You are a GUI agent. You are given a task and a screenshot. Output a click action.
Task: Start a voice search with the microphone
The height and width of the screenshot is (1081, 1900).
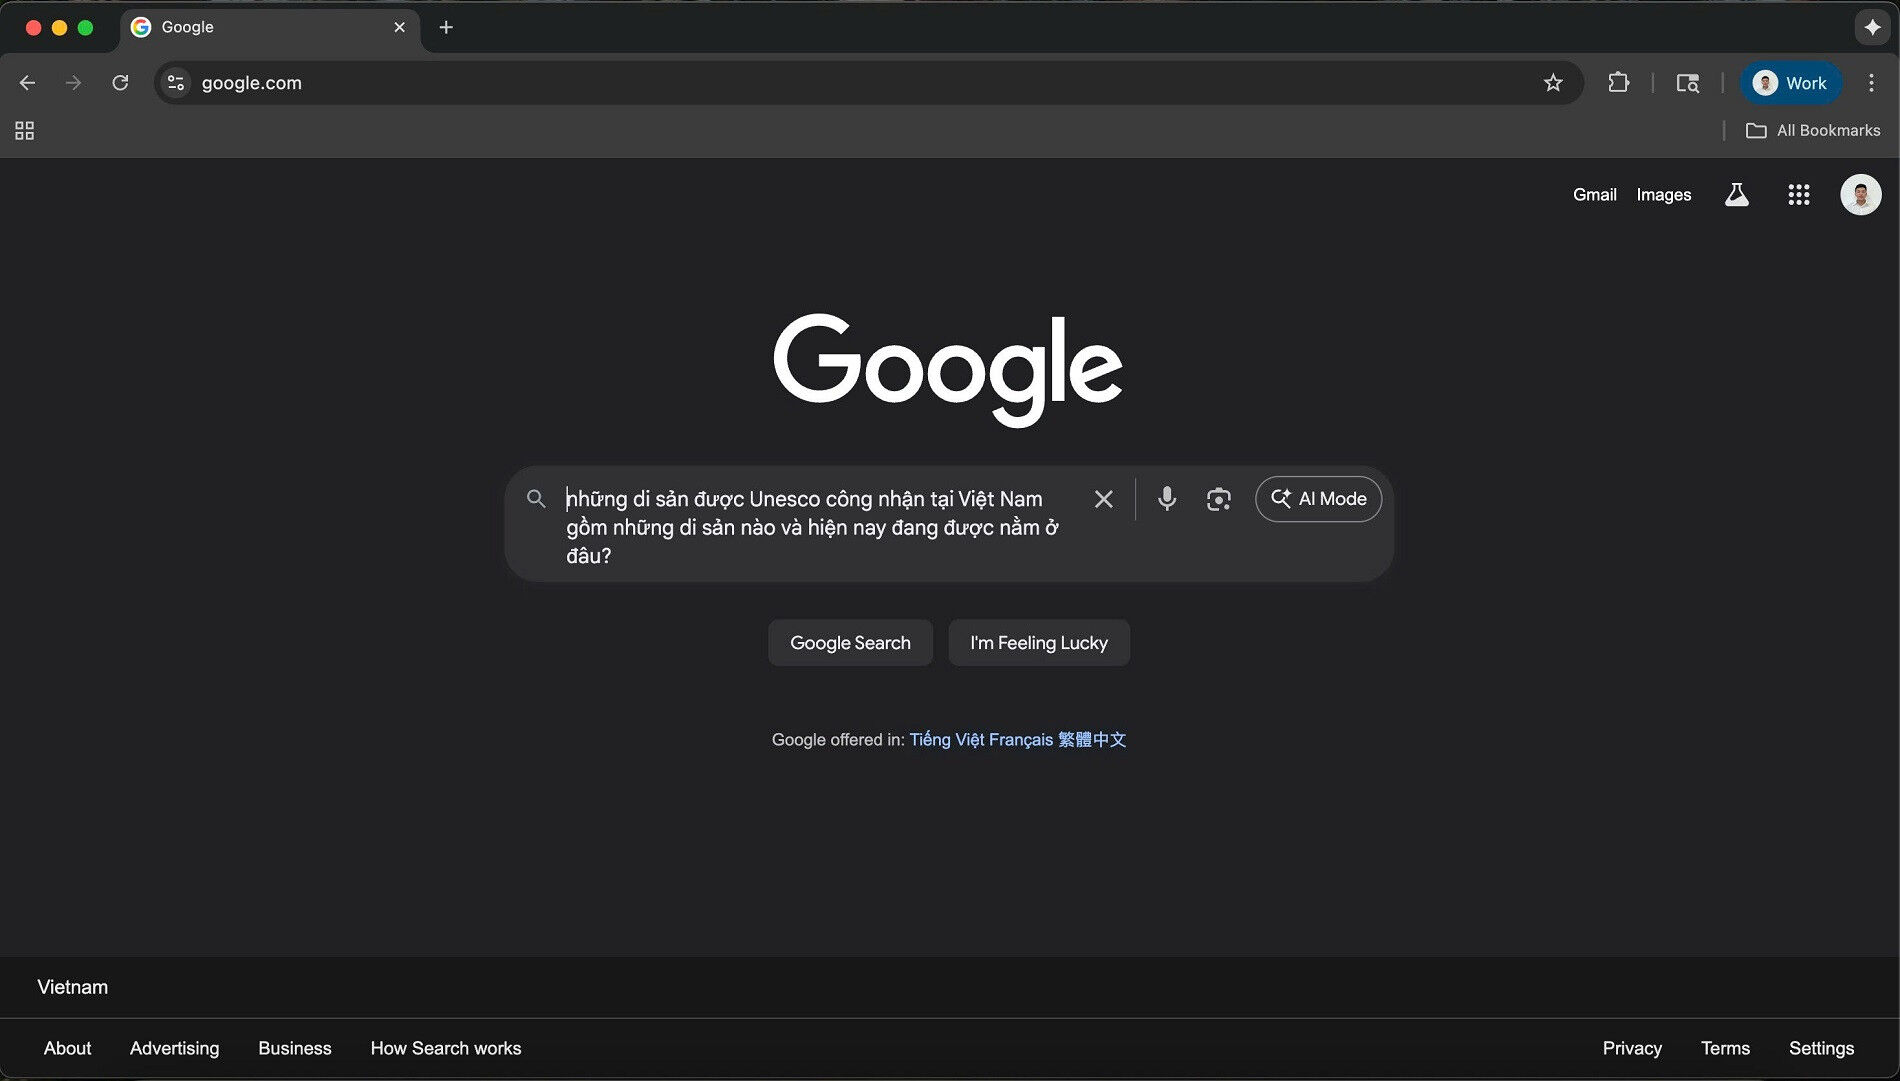point(1166,498)
